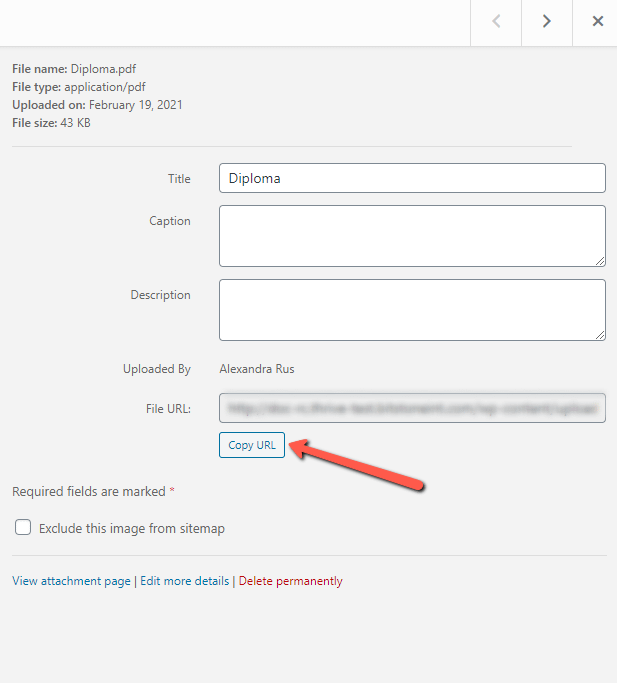Go to the next attachment arrow
The image size is (617, 683).
tap(547, 22)
